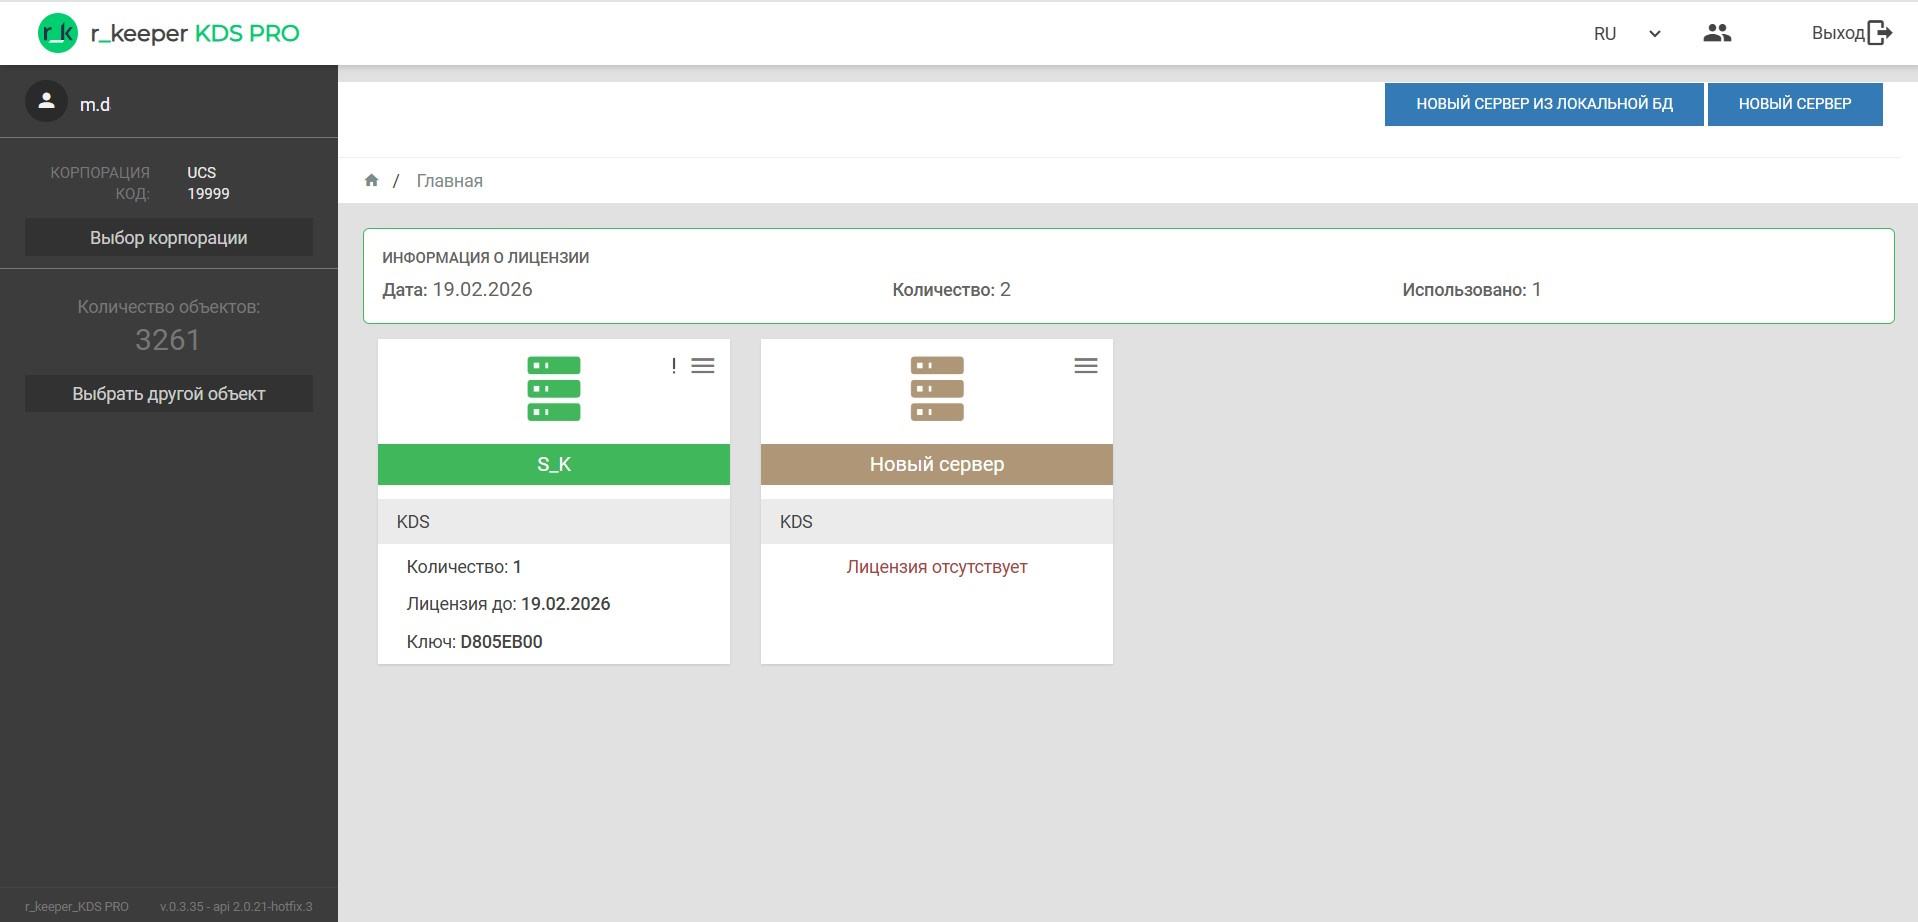Click the language dropdown chevron arrow

click(1655, 34)
